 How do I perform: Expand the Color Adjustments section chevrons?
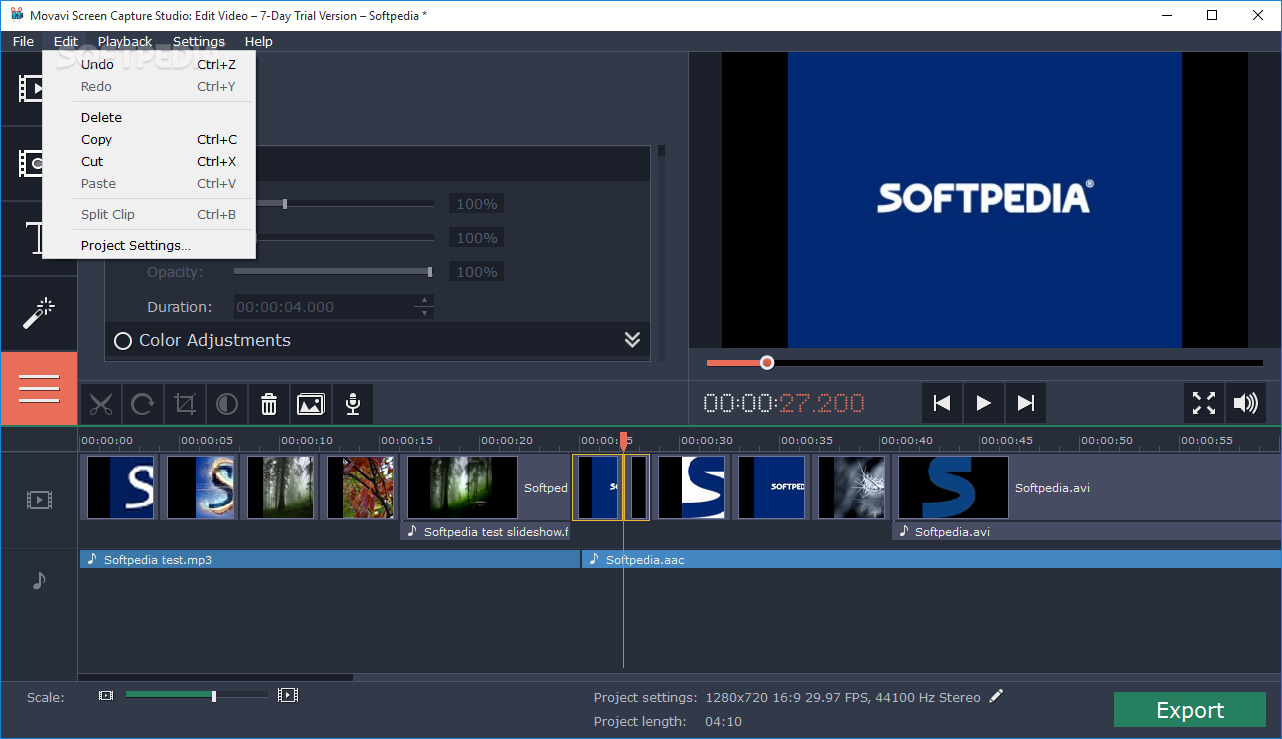[x=632, y=340]
